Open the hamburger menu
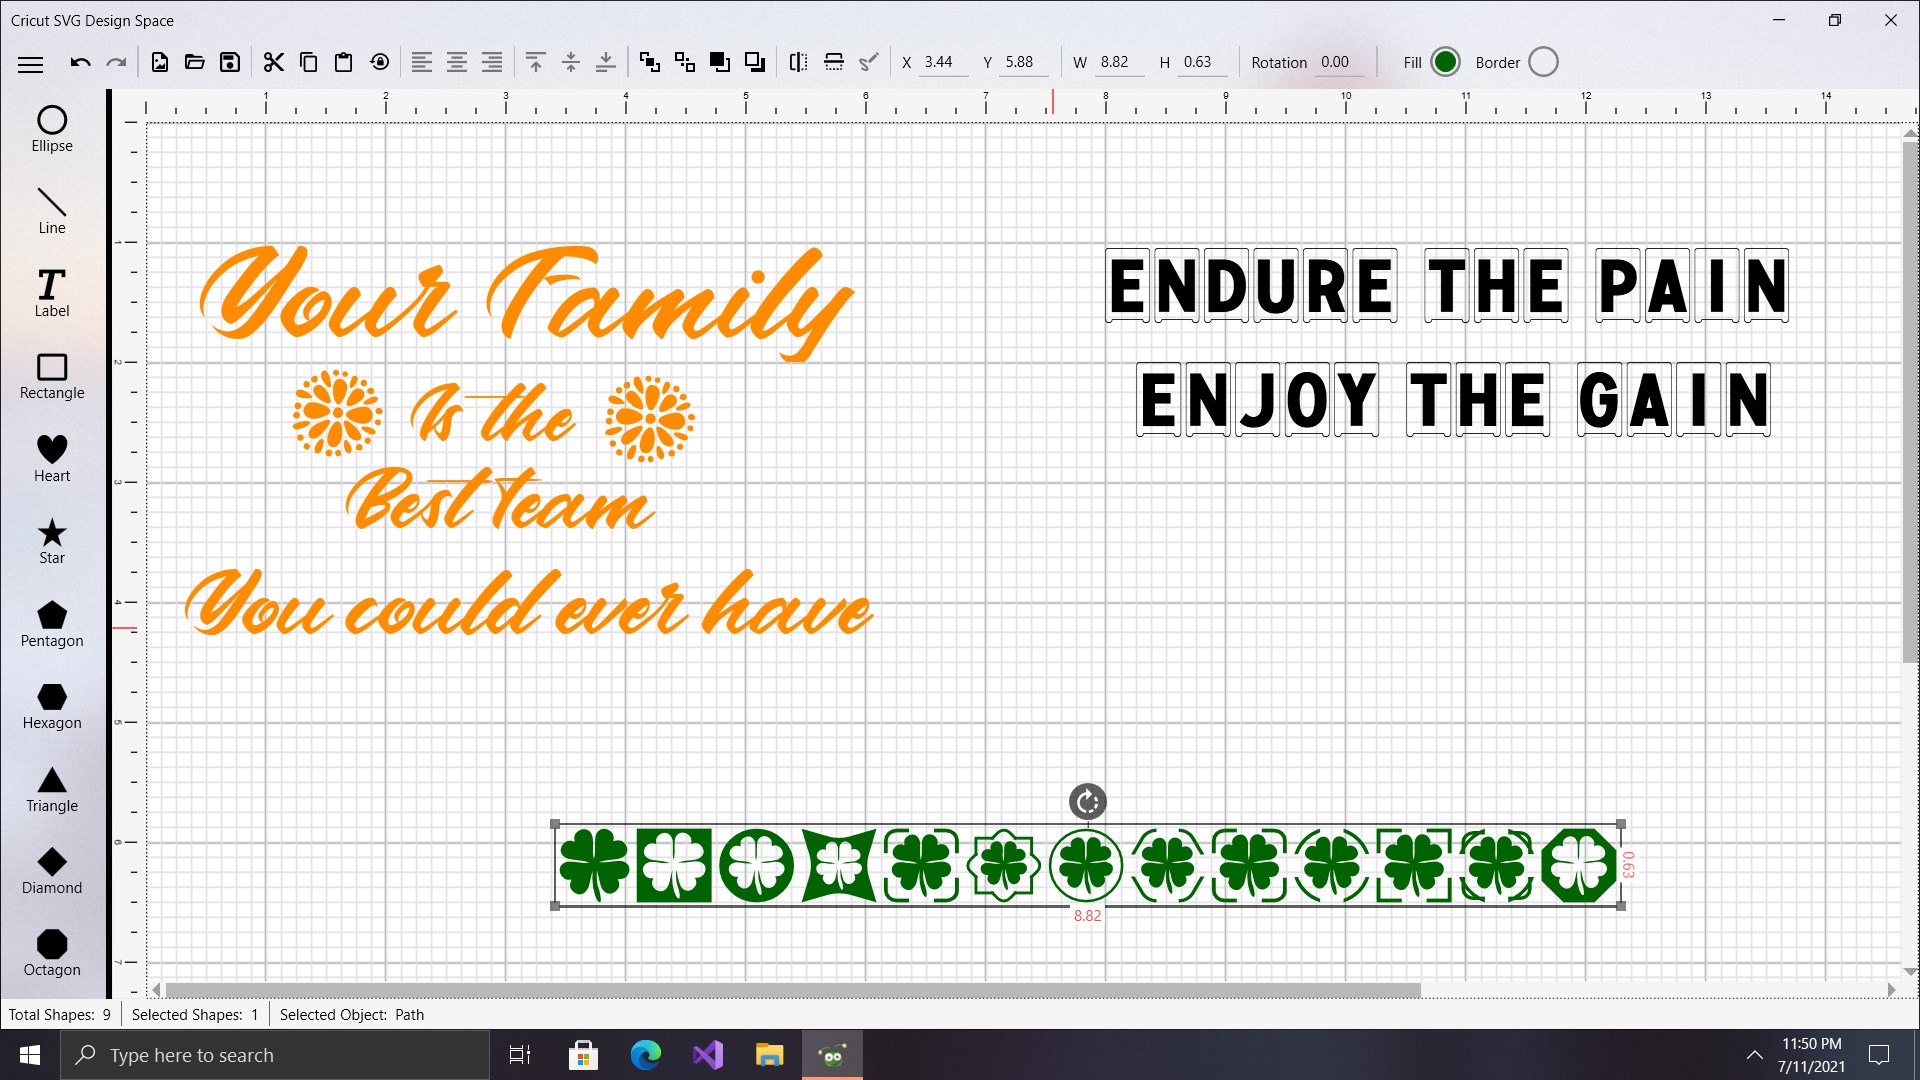 (31, 64)
